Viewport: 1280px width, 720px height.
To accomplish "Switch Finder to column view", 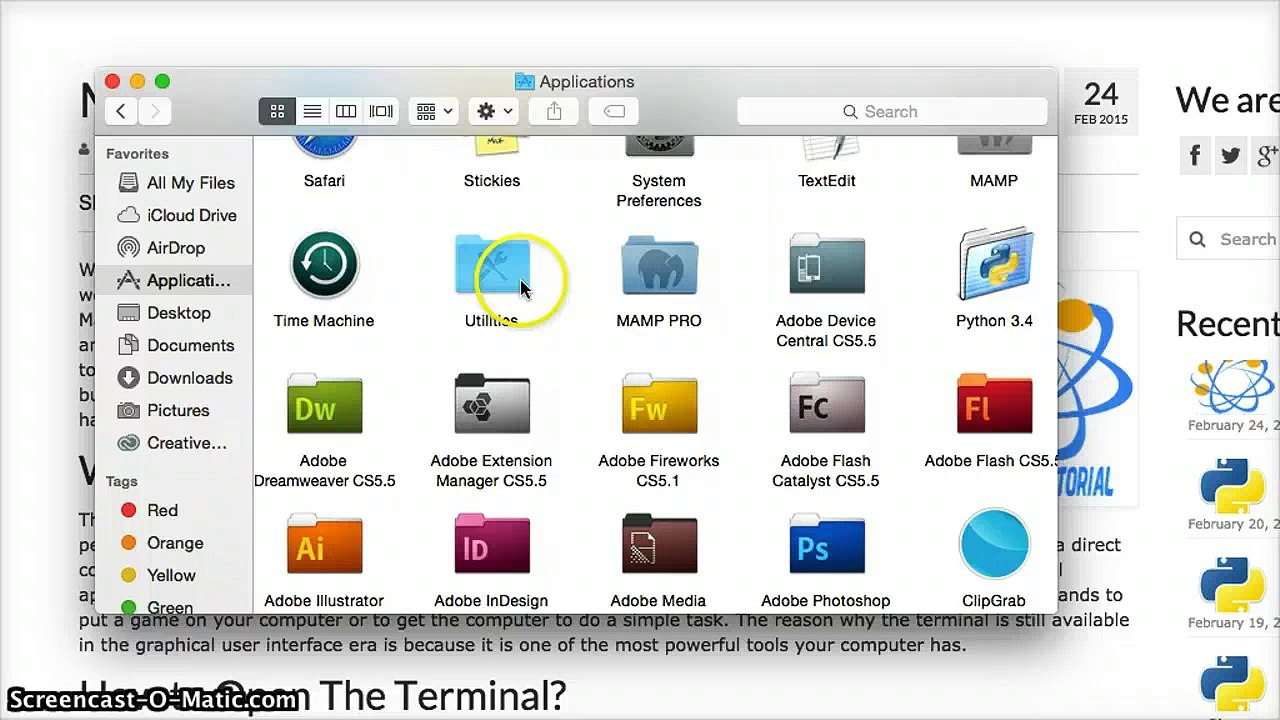I will click(346, 111).
